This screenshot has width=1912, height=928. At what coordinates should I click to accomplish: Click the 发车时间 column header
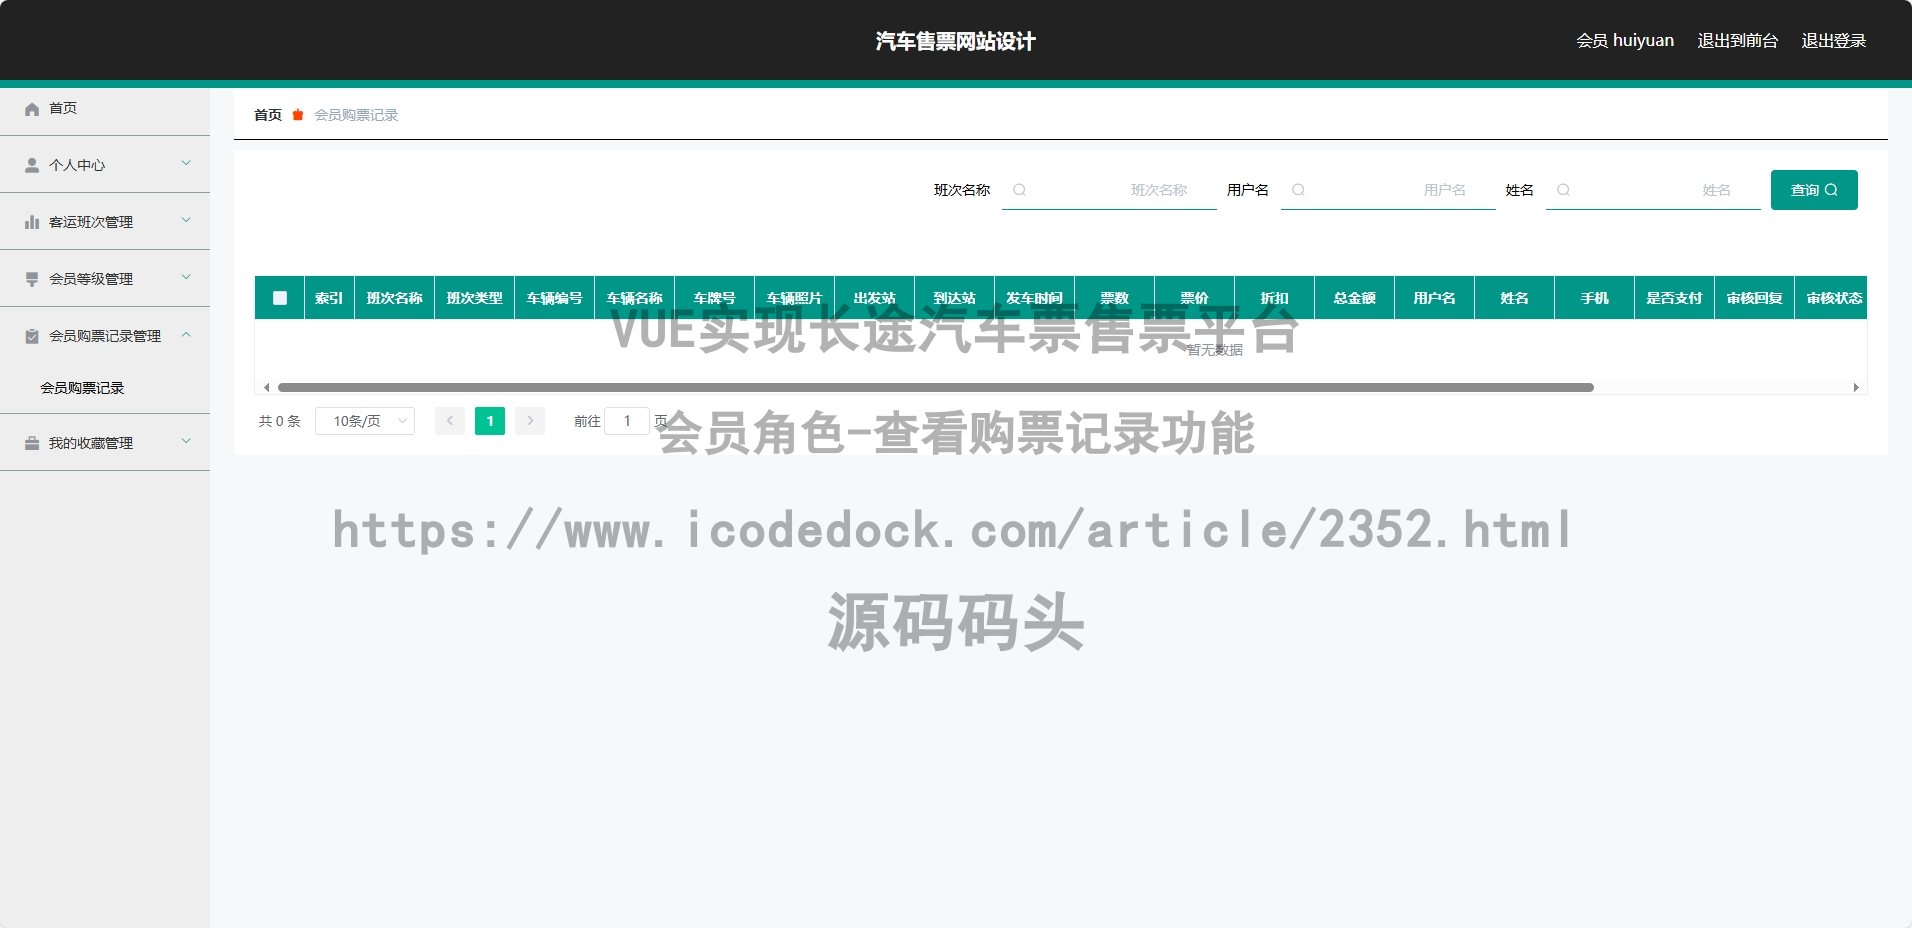click(x=1035, y=298)
